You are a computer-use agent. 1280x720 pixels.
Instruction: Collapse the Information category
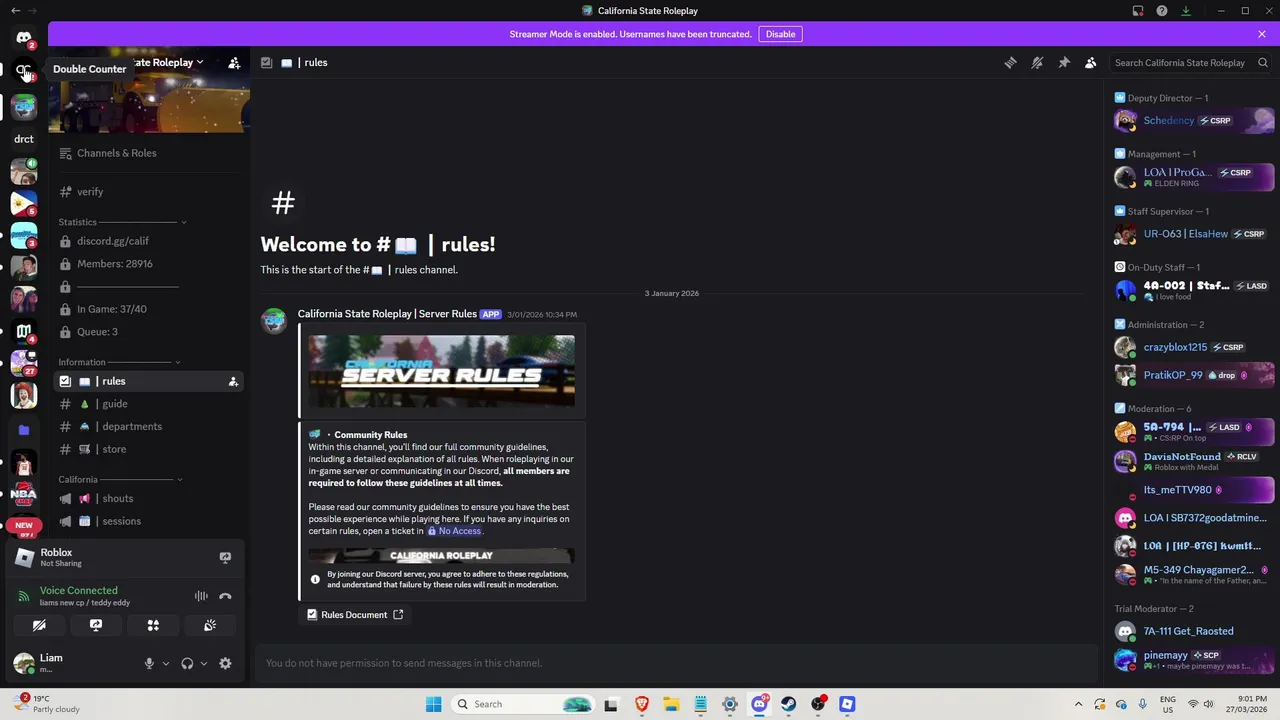(119, 362)
